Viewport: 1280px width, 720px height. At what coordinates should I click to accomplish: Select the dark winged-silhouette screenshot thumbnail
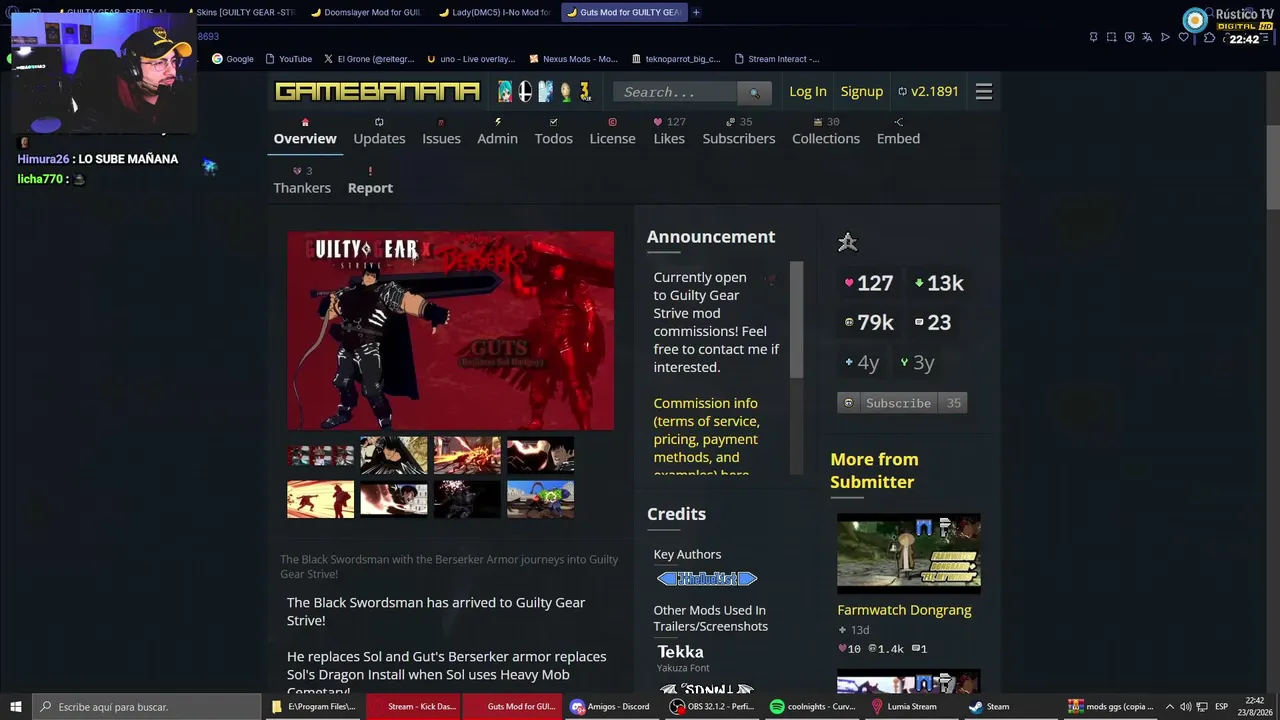(x=394, y=456)
